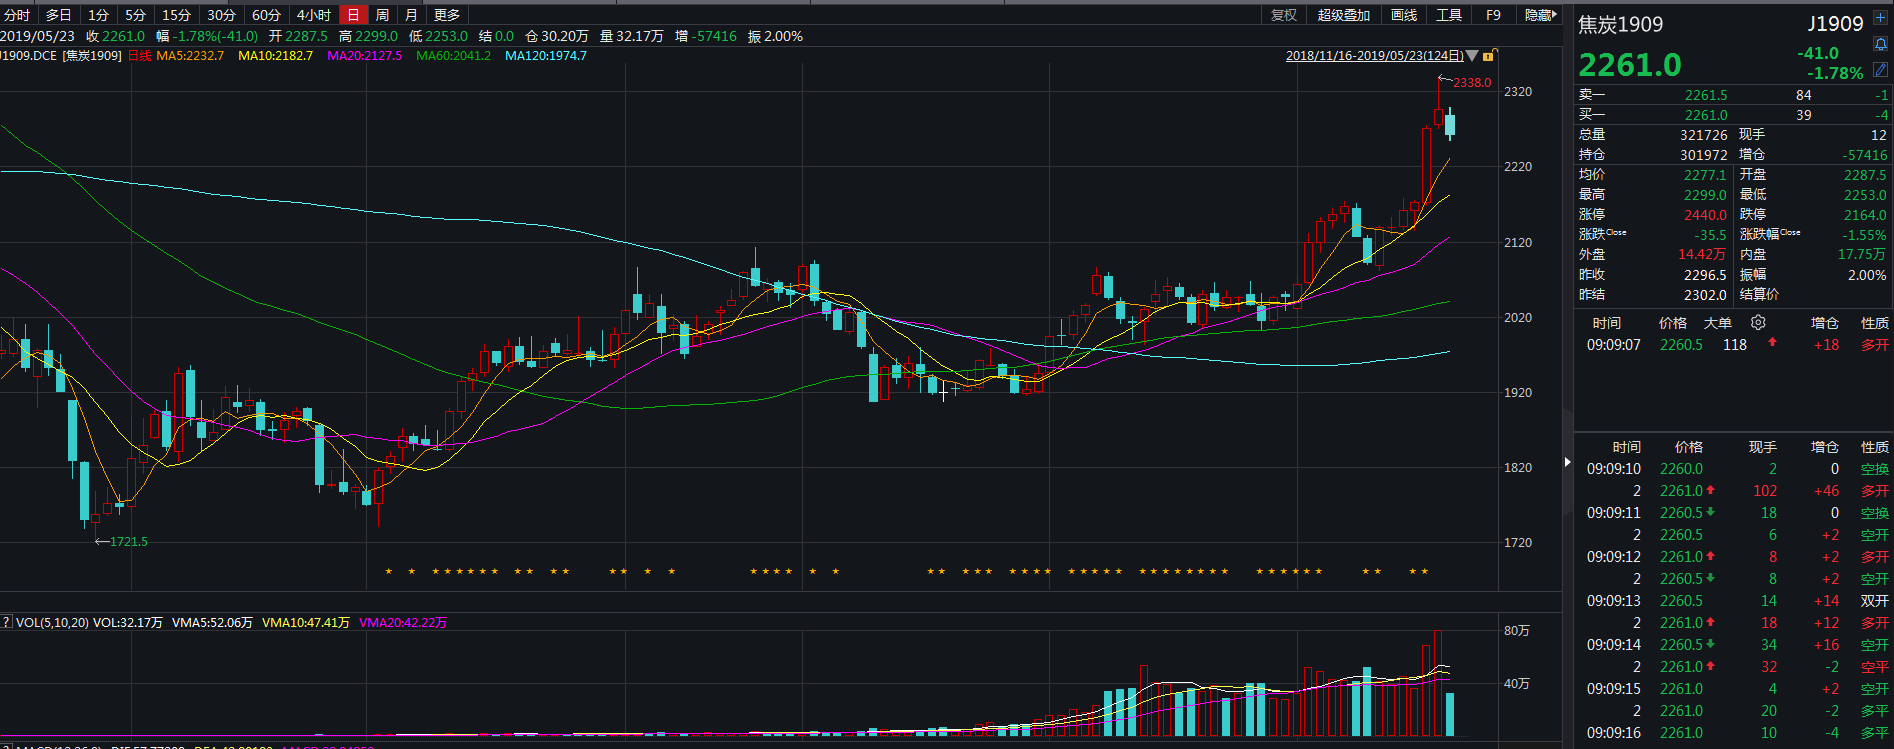1894x749 pixels.
Task: Select the 1分 period tab
Action: [x=98, y=15]
